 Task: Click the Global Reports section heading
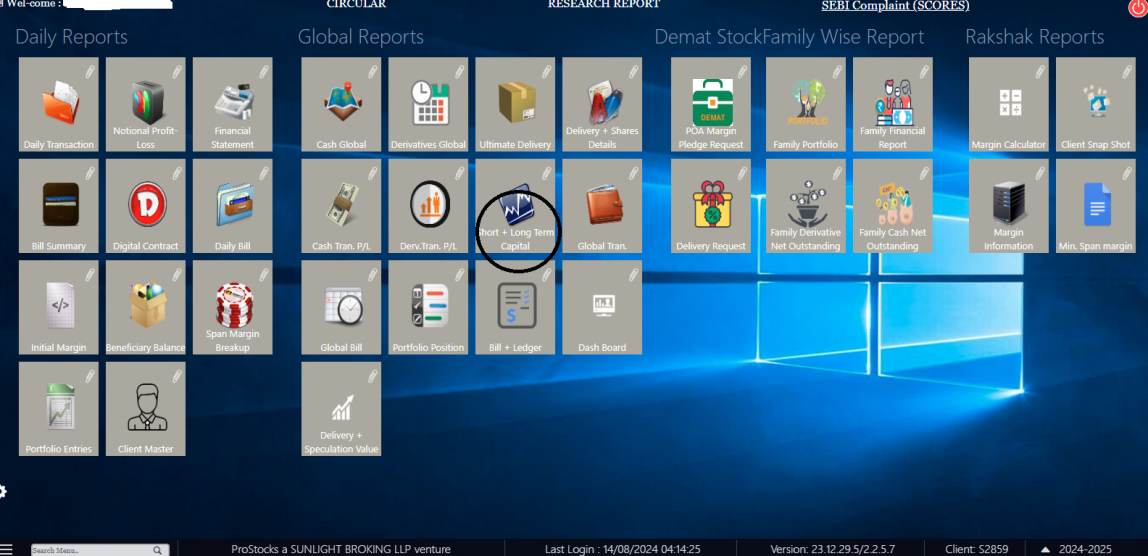pos(361,37)
